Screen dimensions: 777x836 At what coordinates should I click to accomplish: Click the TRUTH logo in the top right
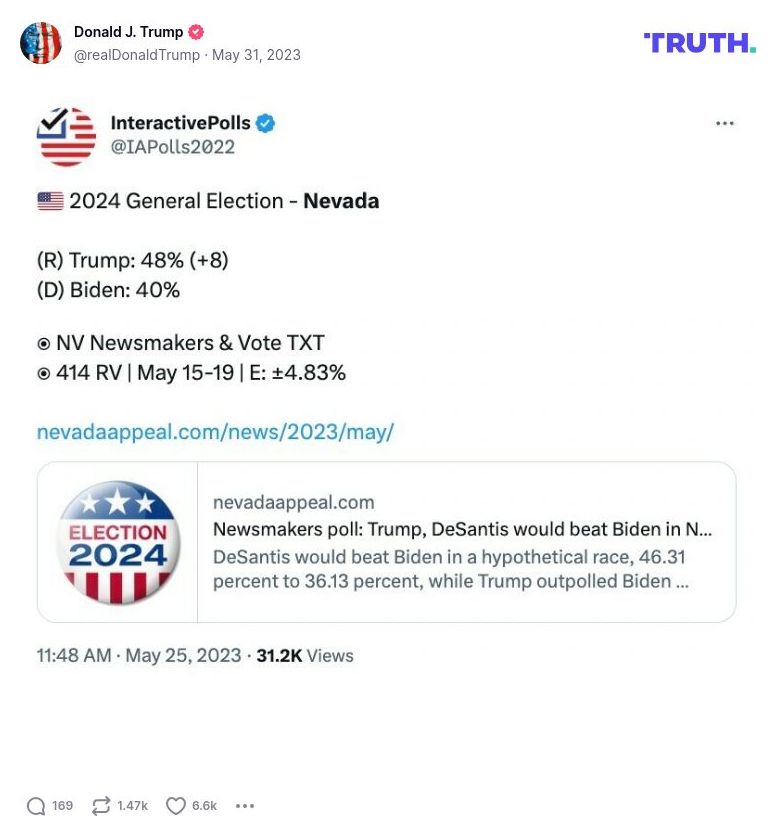click(x=698, y=44)
